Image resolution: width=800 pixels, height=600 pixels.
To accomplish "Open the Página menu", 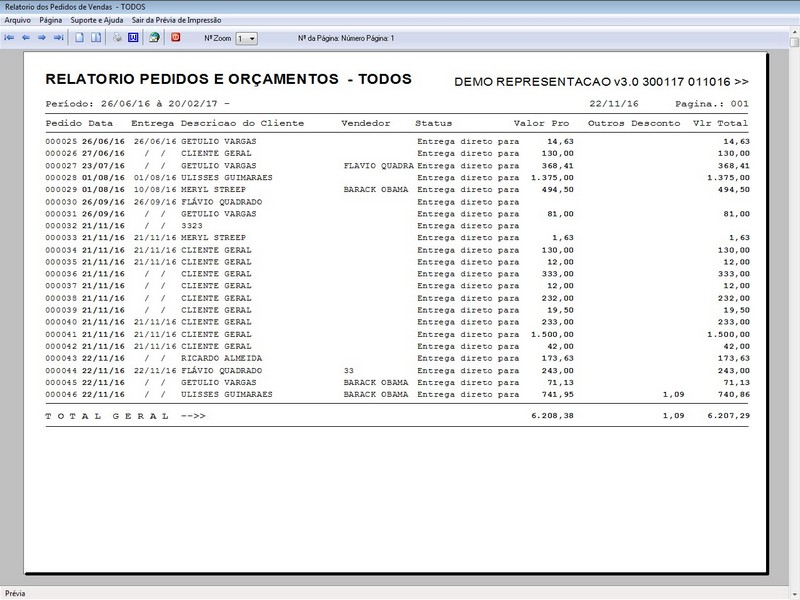I will point(51,20).
